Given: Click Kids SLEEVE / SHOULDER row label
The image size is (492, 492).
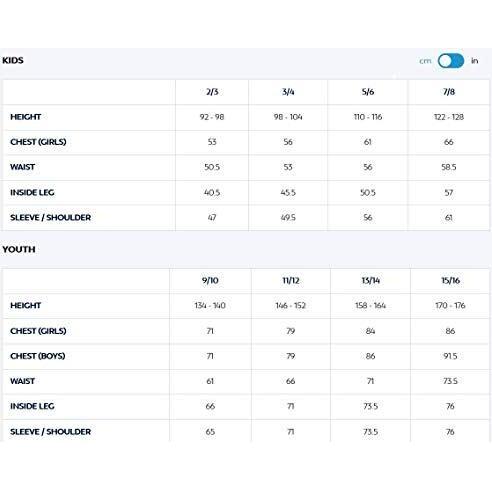Looking at the screenshot, I should click(x=50, y=218).
